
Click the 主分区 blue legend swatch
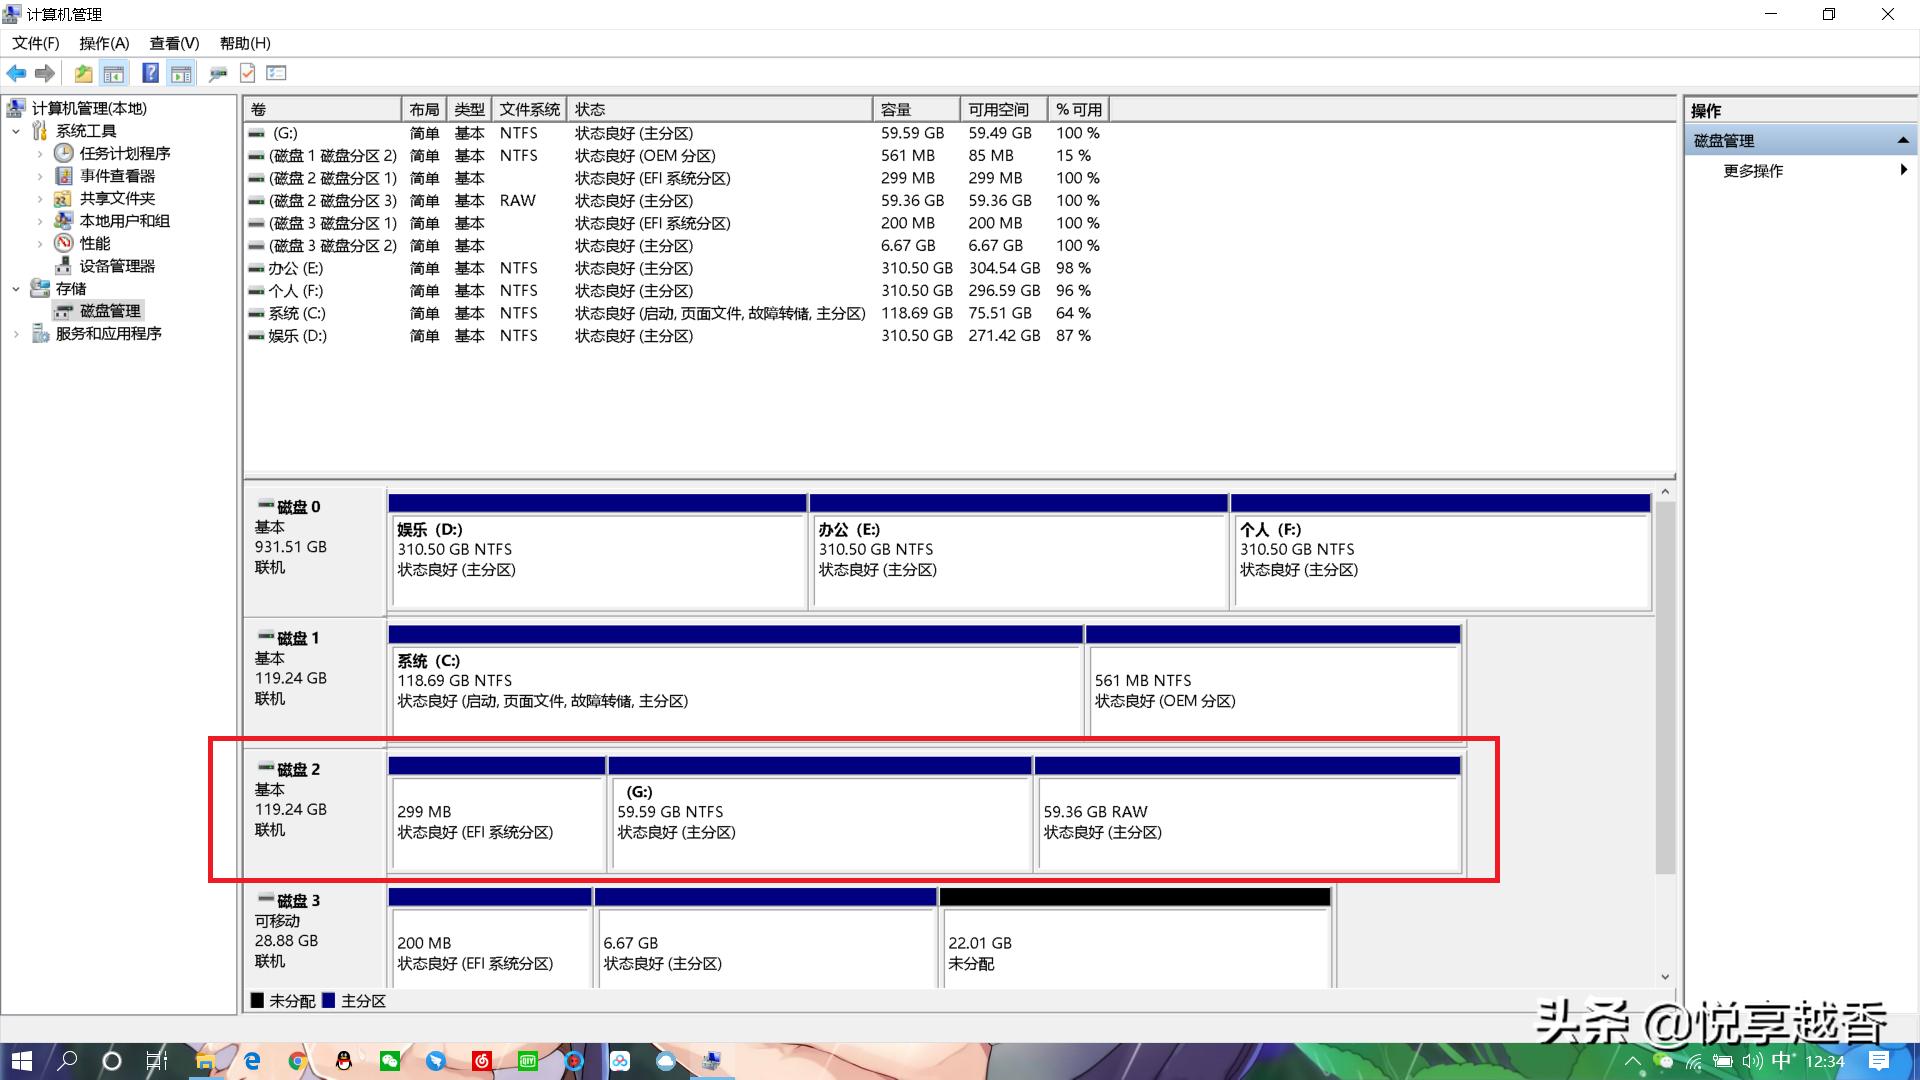[328, 1000]
